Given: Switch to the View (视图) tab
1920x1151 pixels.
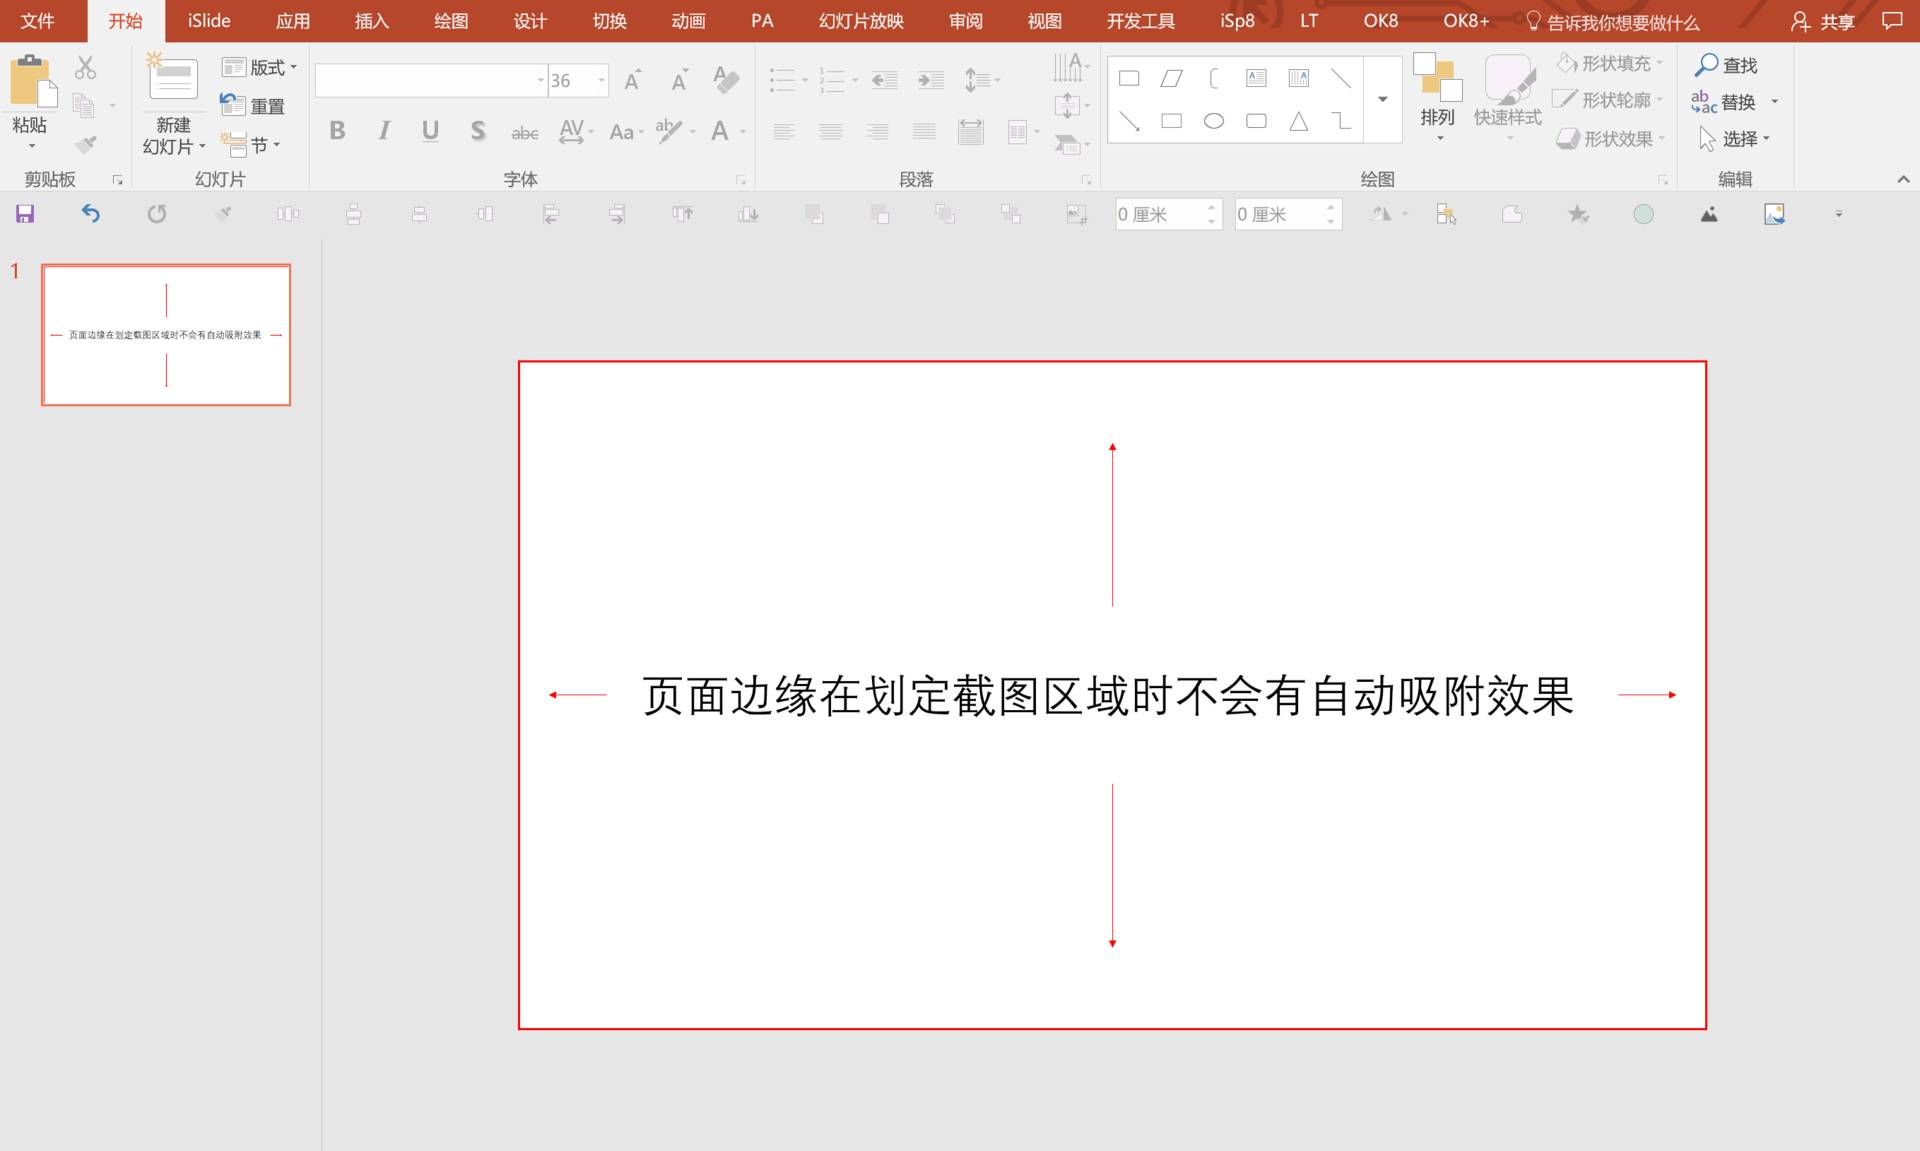Looking at the screenshot, I should 1044,21.
